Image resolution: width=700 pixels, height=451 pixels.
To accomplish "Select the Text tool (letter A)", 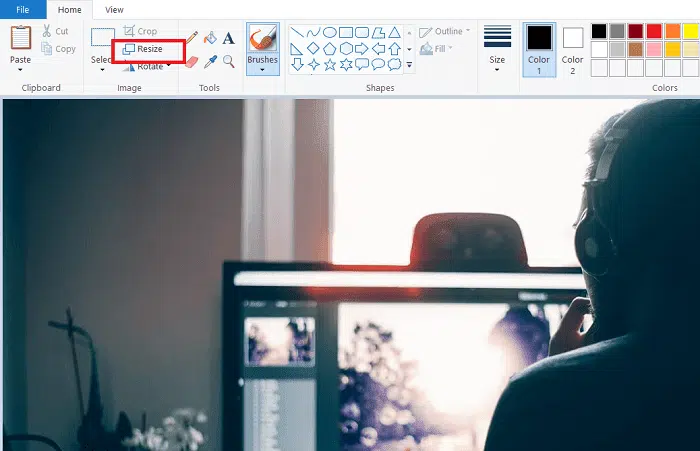I will tap(229, 38).
